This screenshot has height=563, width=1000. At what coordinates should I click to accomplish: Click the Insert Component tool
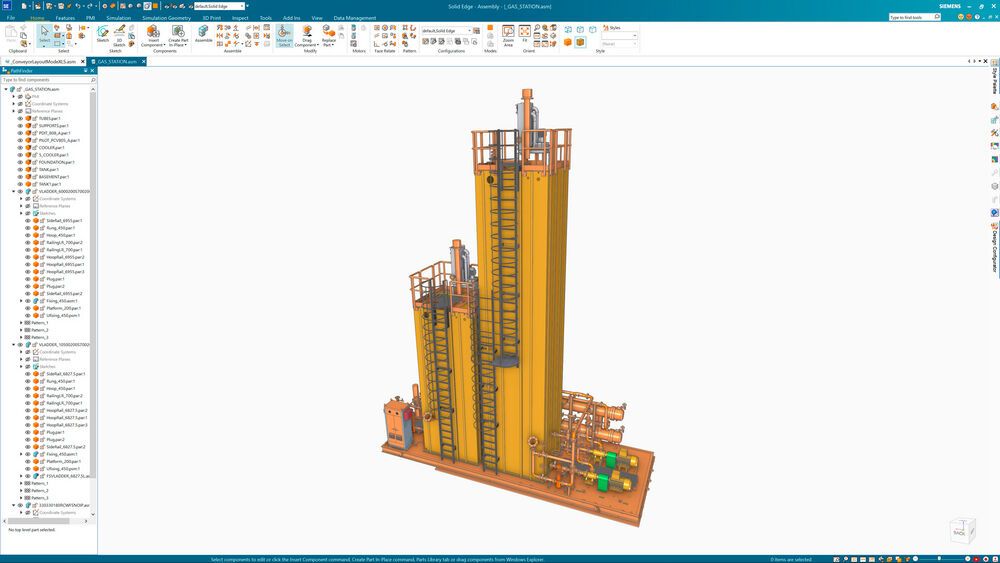[x=153, y=35]
